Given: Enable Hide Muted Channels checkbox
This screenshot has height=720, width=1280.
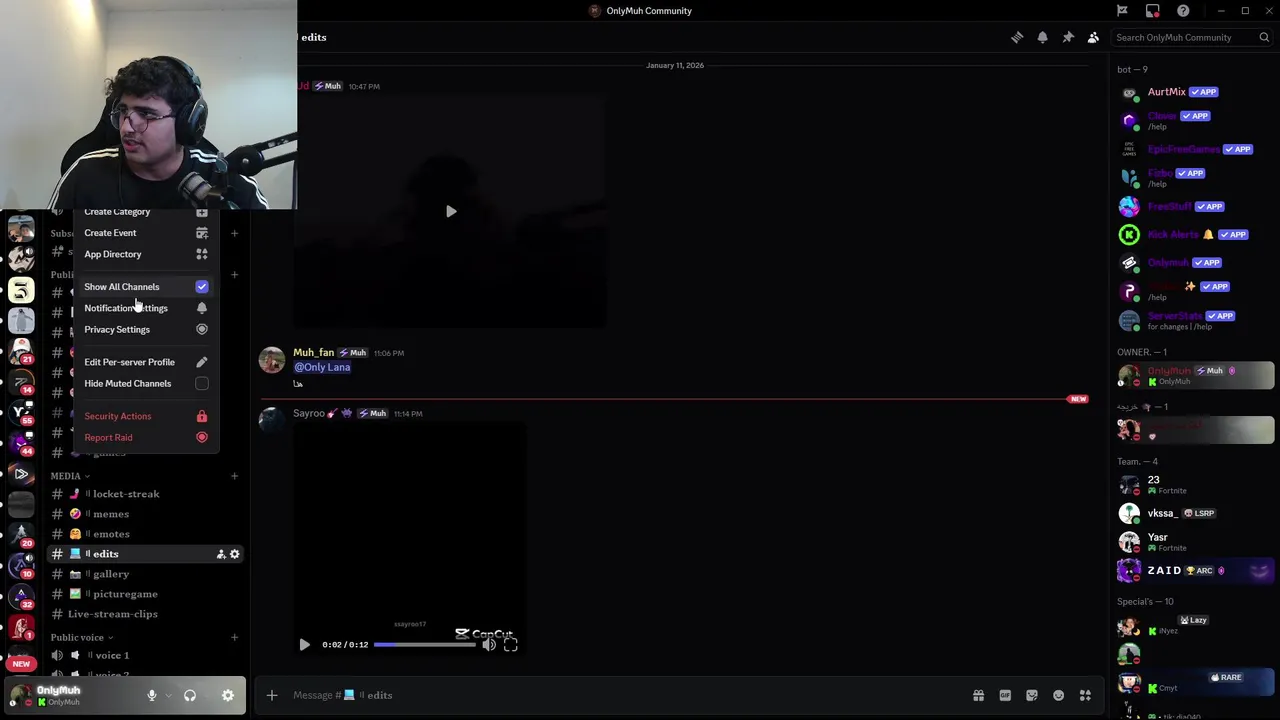Looking at the screenshot, I should point(202,384).
